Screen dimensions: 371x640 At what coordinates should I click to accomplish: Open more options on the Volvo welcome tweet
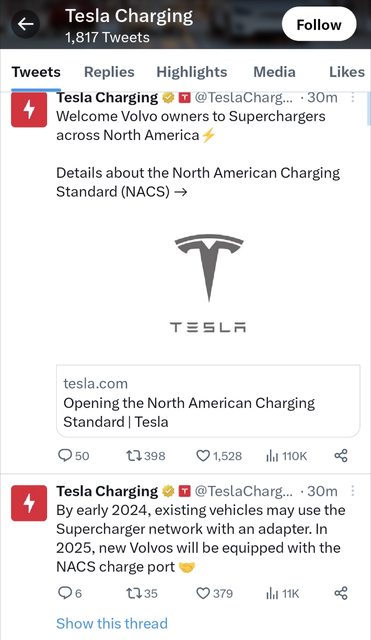pyautogui.click(x=353, y=98)
